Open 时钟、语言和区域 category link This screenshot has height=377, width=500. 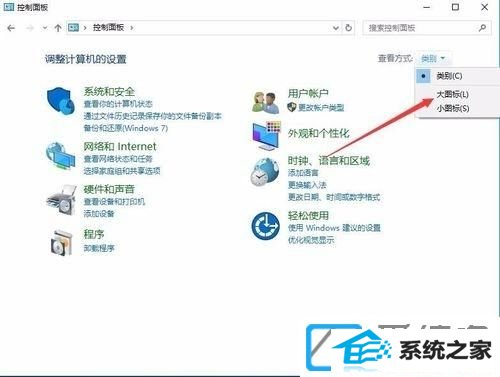click(x=329, y=161)
